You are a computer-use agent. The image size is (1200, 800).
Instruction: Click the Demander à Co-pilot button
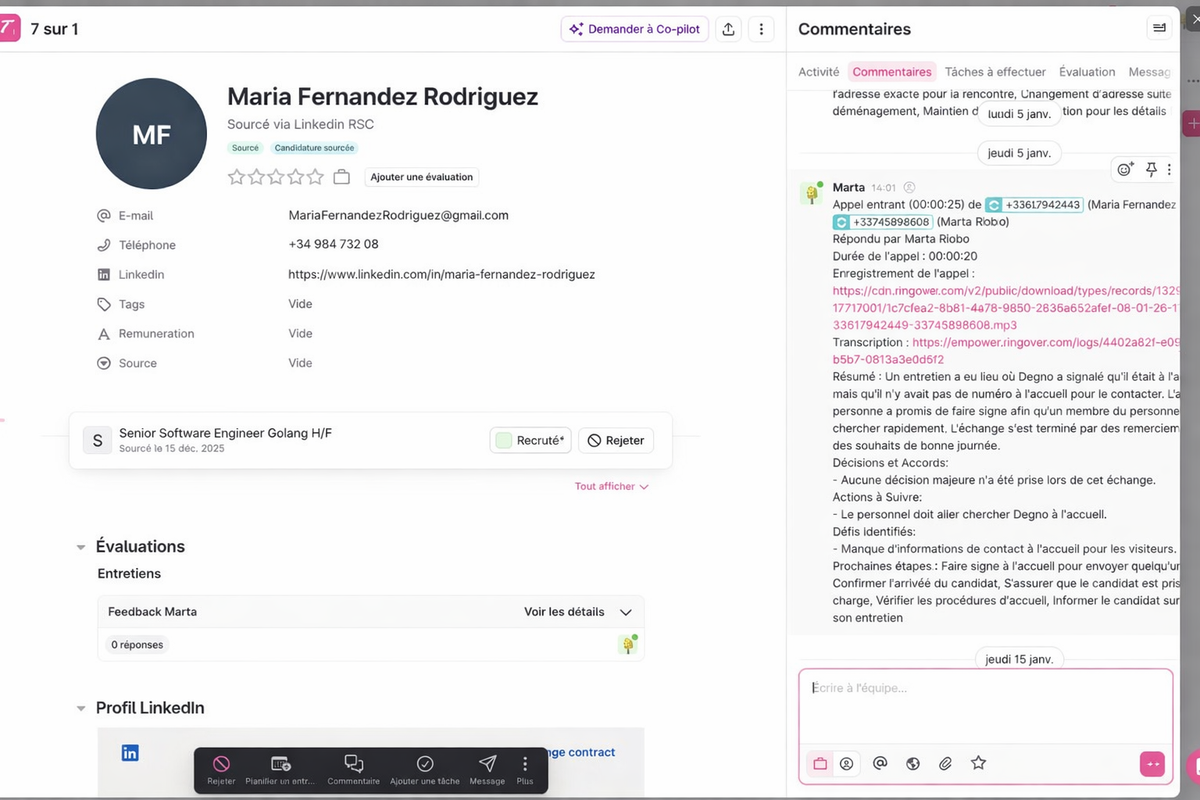point(635,29)
